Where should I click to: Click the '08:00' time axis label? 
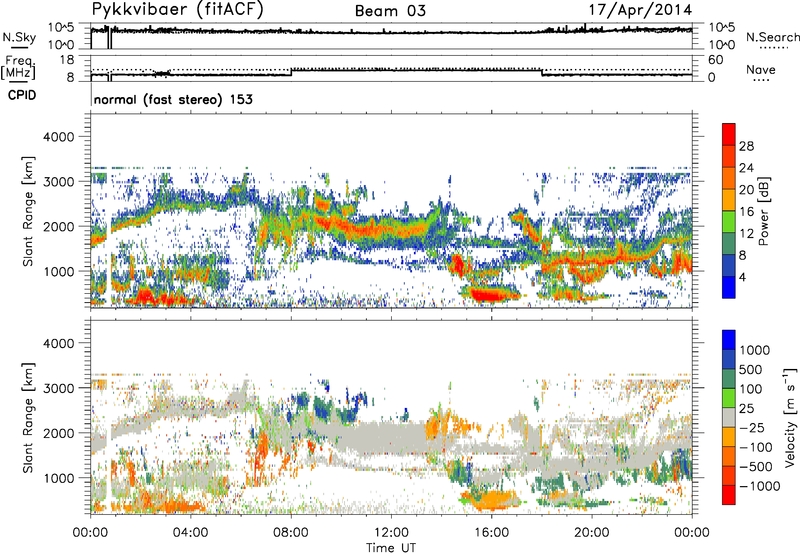click(291, 533)
